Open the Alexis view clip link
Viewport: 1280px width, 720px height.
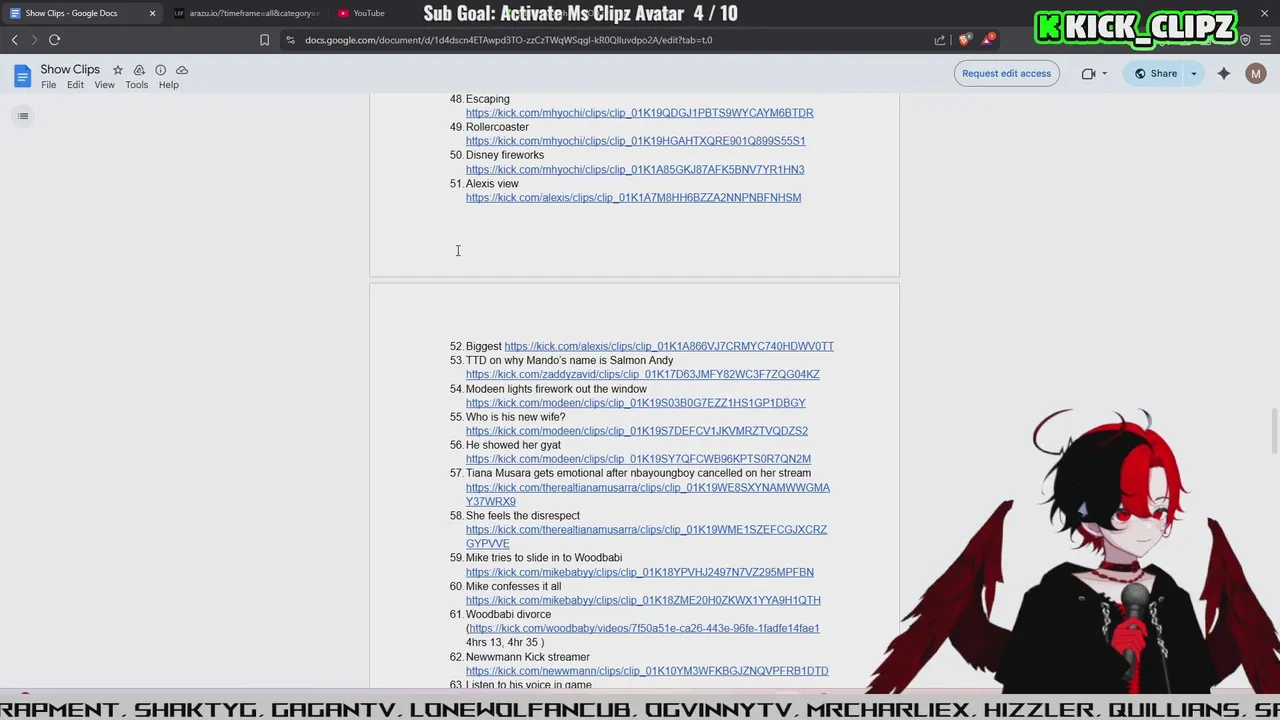tap(633, 197)
